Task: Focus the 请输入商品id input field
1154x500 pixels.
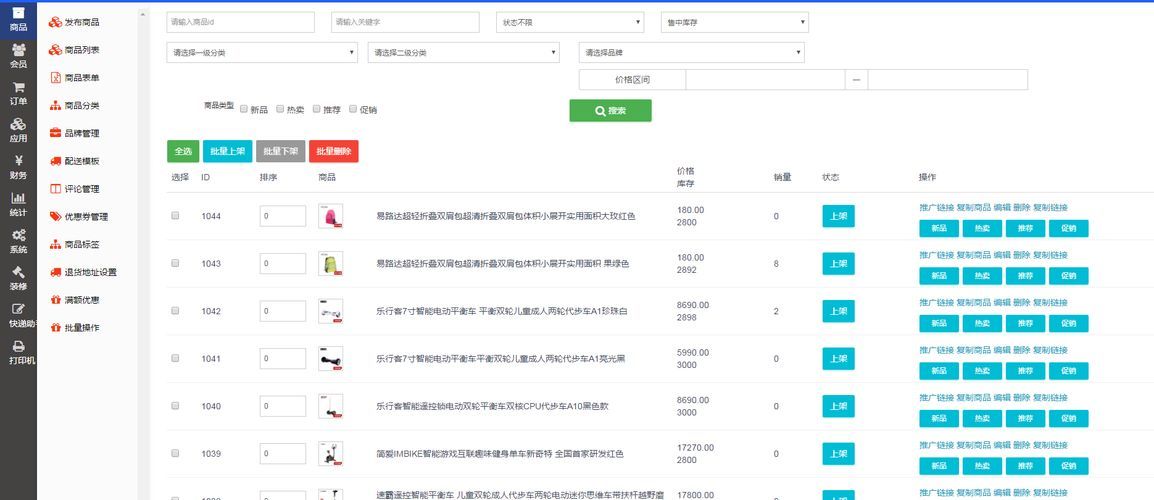Action: 240,23
